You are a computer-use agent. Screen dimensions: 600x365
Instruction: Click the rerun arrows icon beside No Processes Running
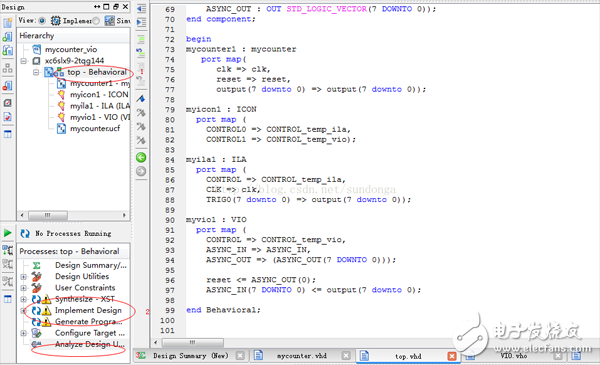click(25, 233)
